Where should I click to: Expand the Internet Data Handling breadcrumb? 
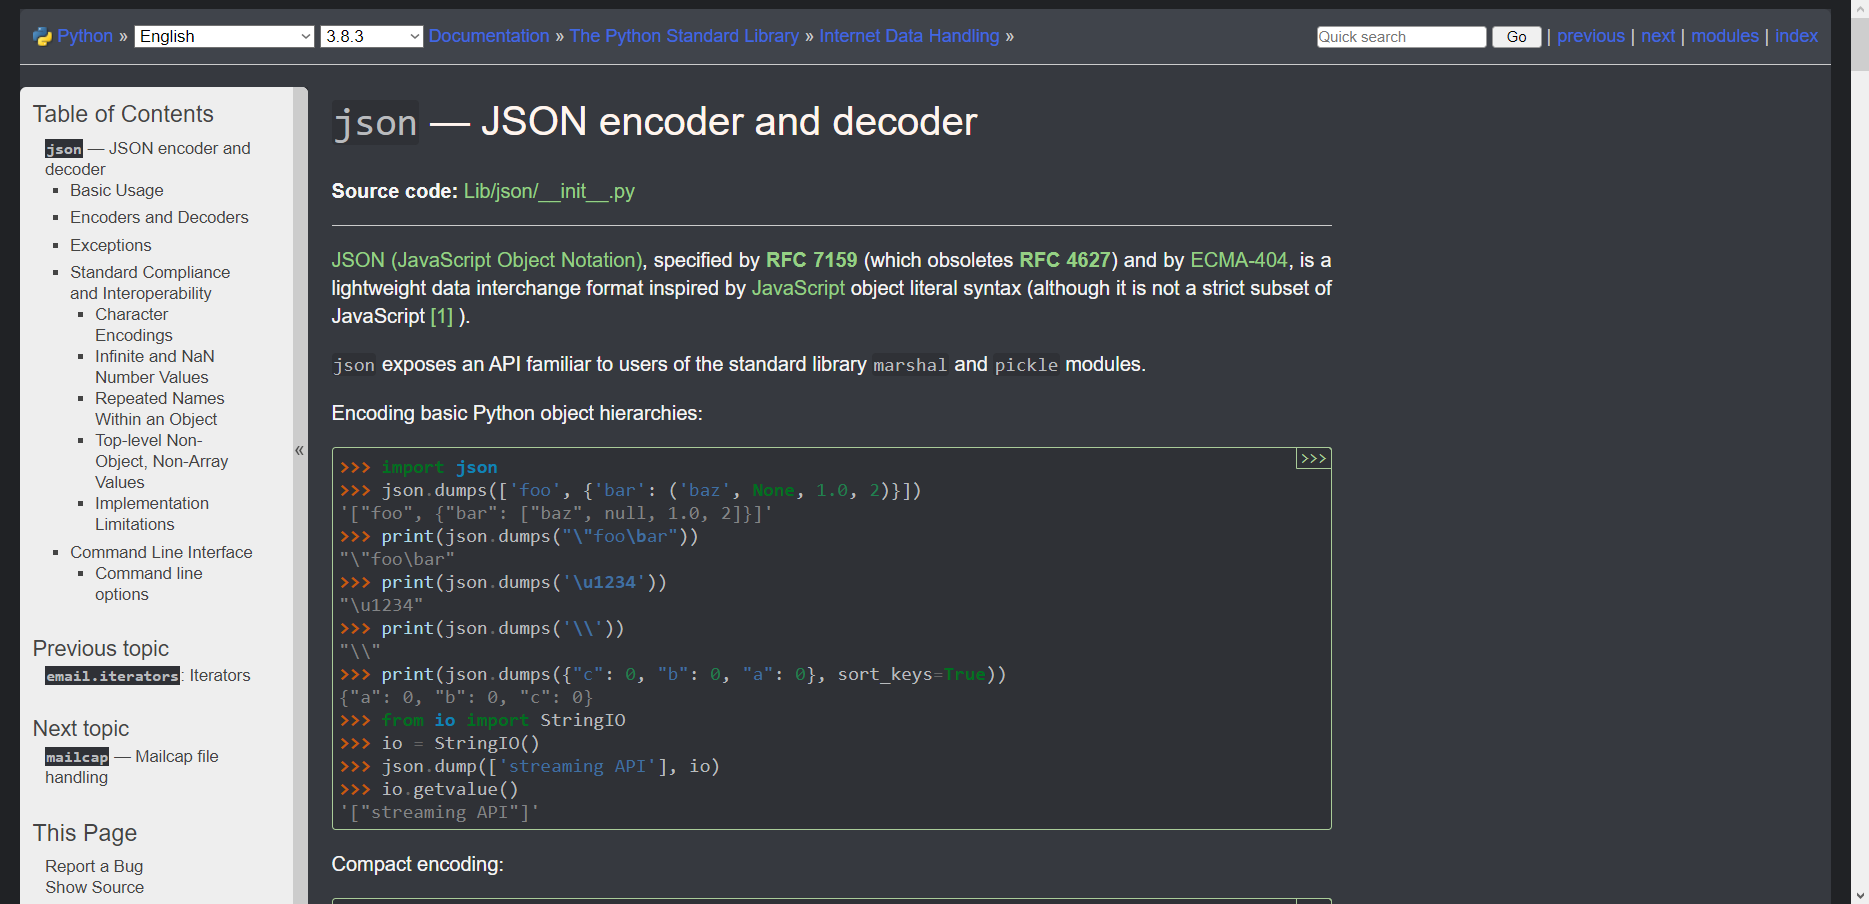(x=909, y=36)
